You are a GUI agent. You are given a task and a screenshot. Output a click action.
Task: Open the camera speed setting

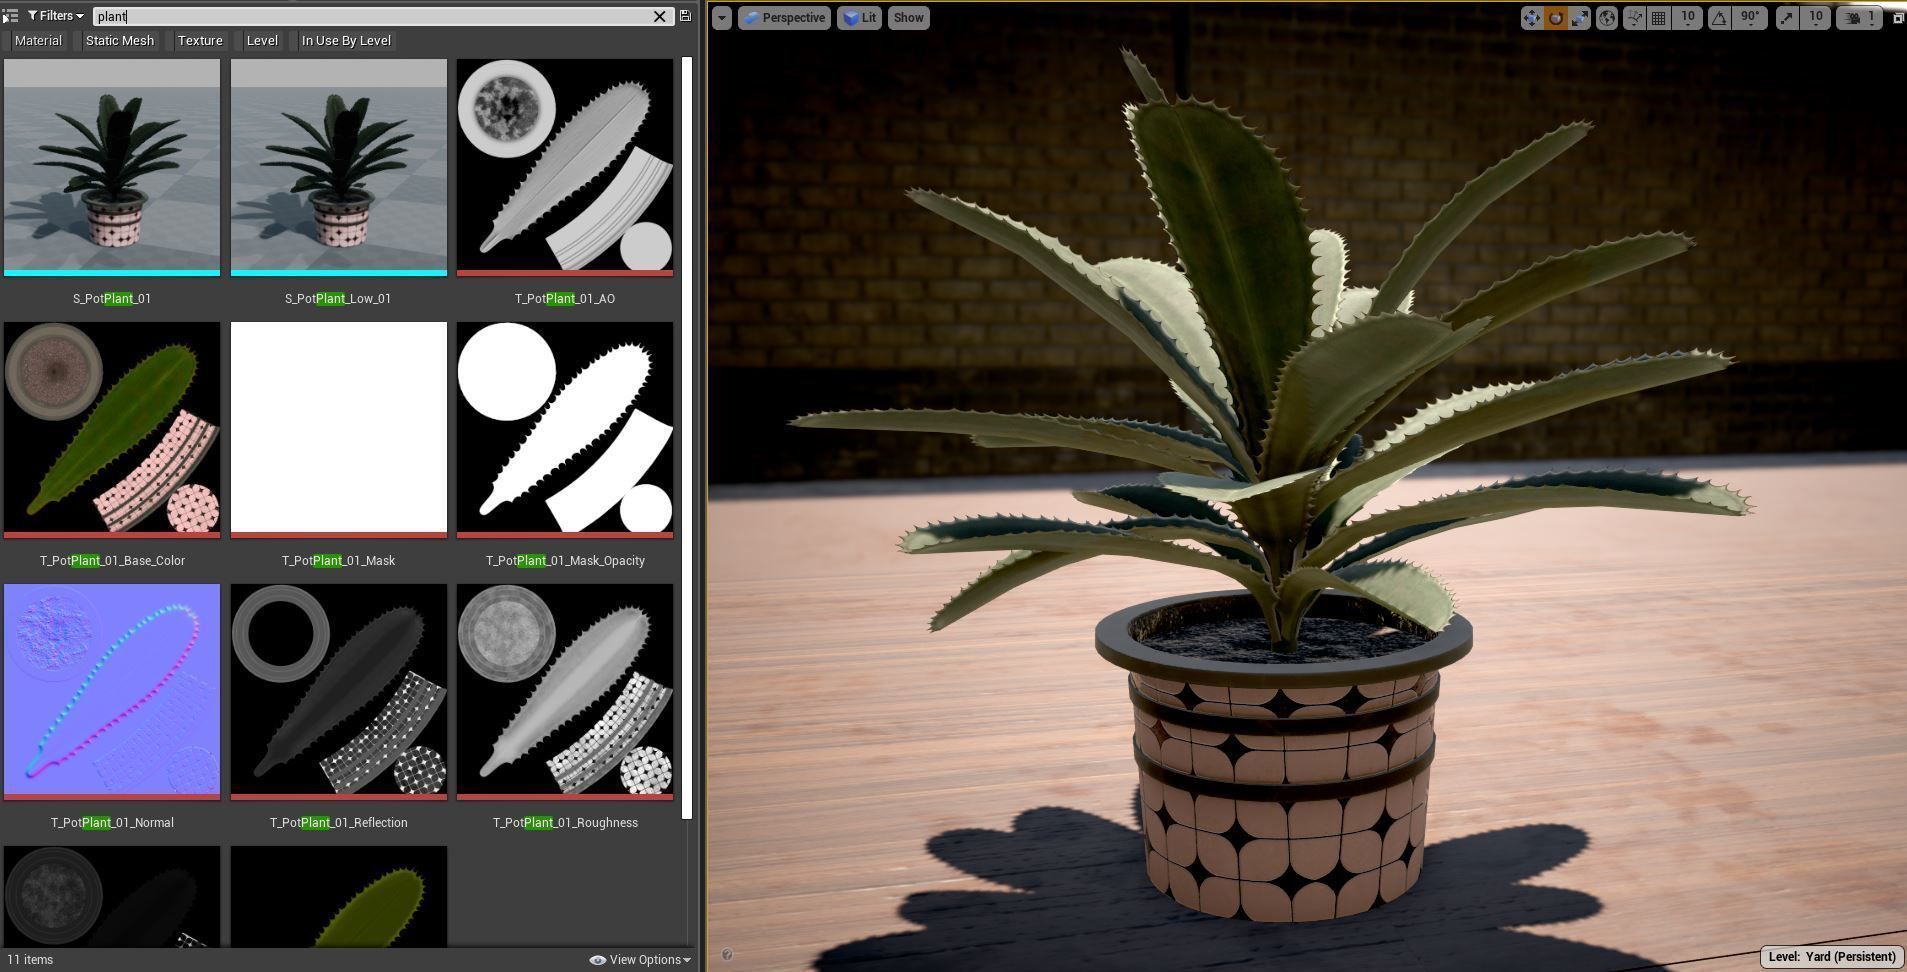click(1860, 18)
